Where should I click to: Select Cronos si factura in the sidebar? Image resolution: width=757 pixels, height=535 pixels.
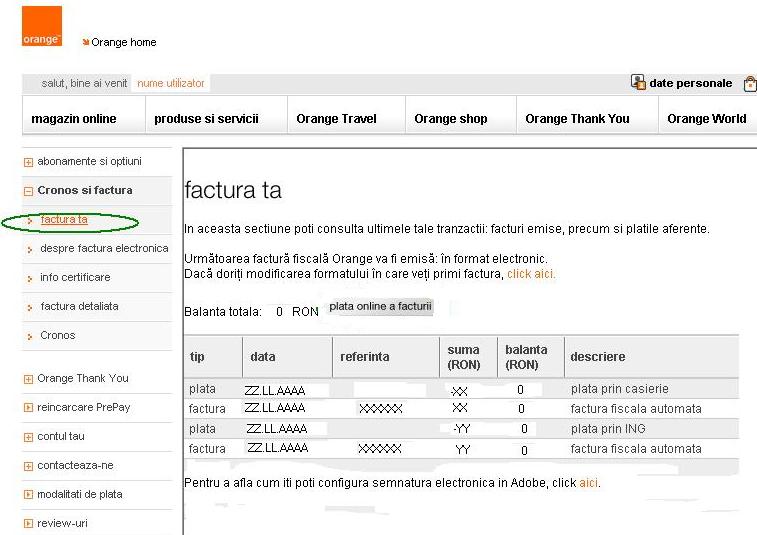[85, 190]
